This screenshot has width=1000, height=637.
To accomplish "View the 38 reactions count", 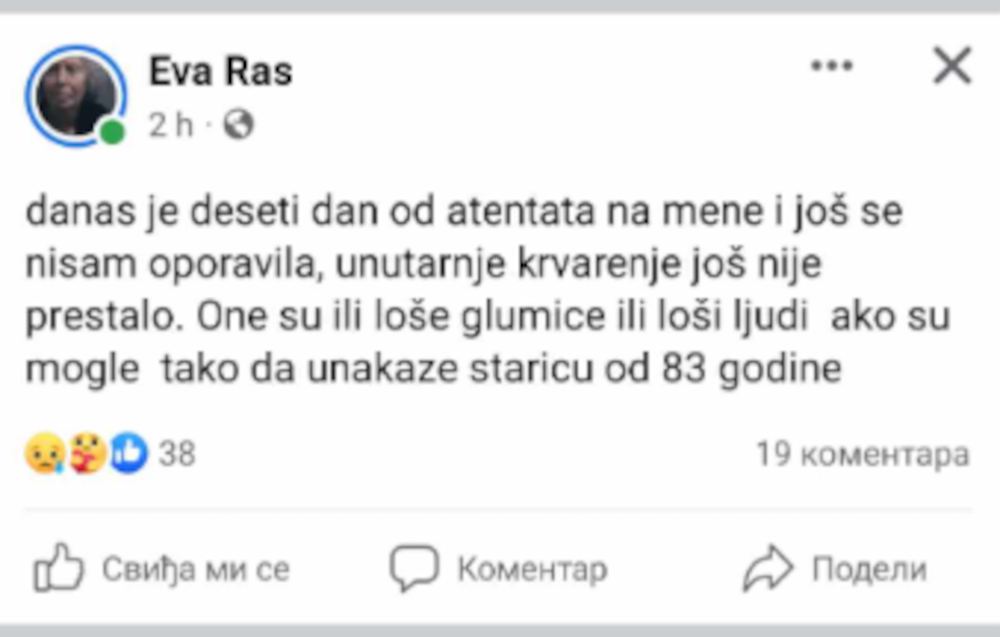I will coord(177,455).
